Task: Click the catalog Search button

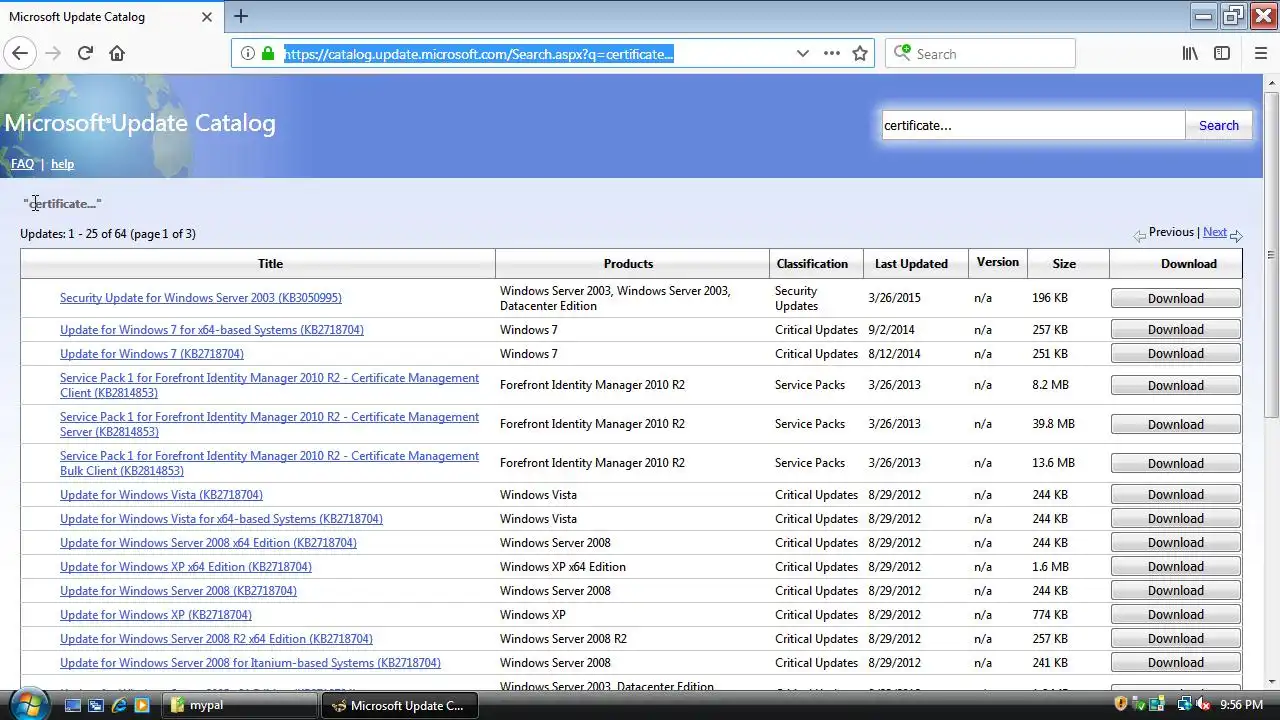Action: pos(1218,125)
